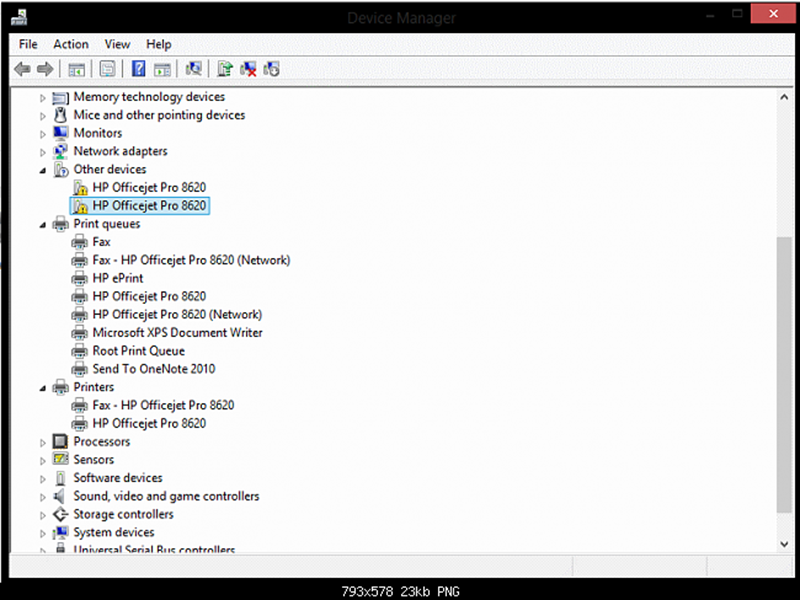Select Fax - HP Officejet Pro 8620 (Network)
The image size is (800, 600).
click(x=191, y=260)
